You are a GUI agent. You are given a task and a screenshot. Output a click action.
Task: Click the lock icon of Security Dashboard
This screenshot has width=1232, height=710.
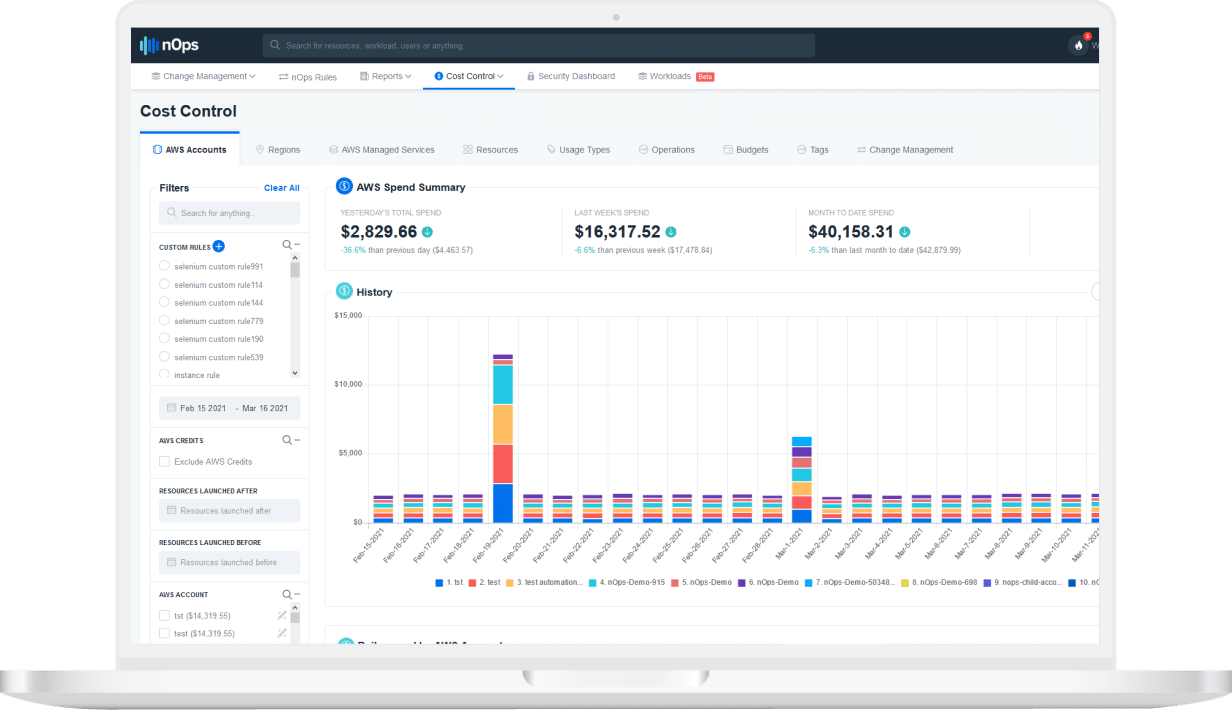pos(531,76)
